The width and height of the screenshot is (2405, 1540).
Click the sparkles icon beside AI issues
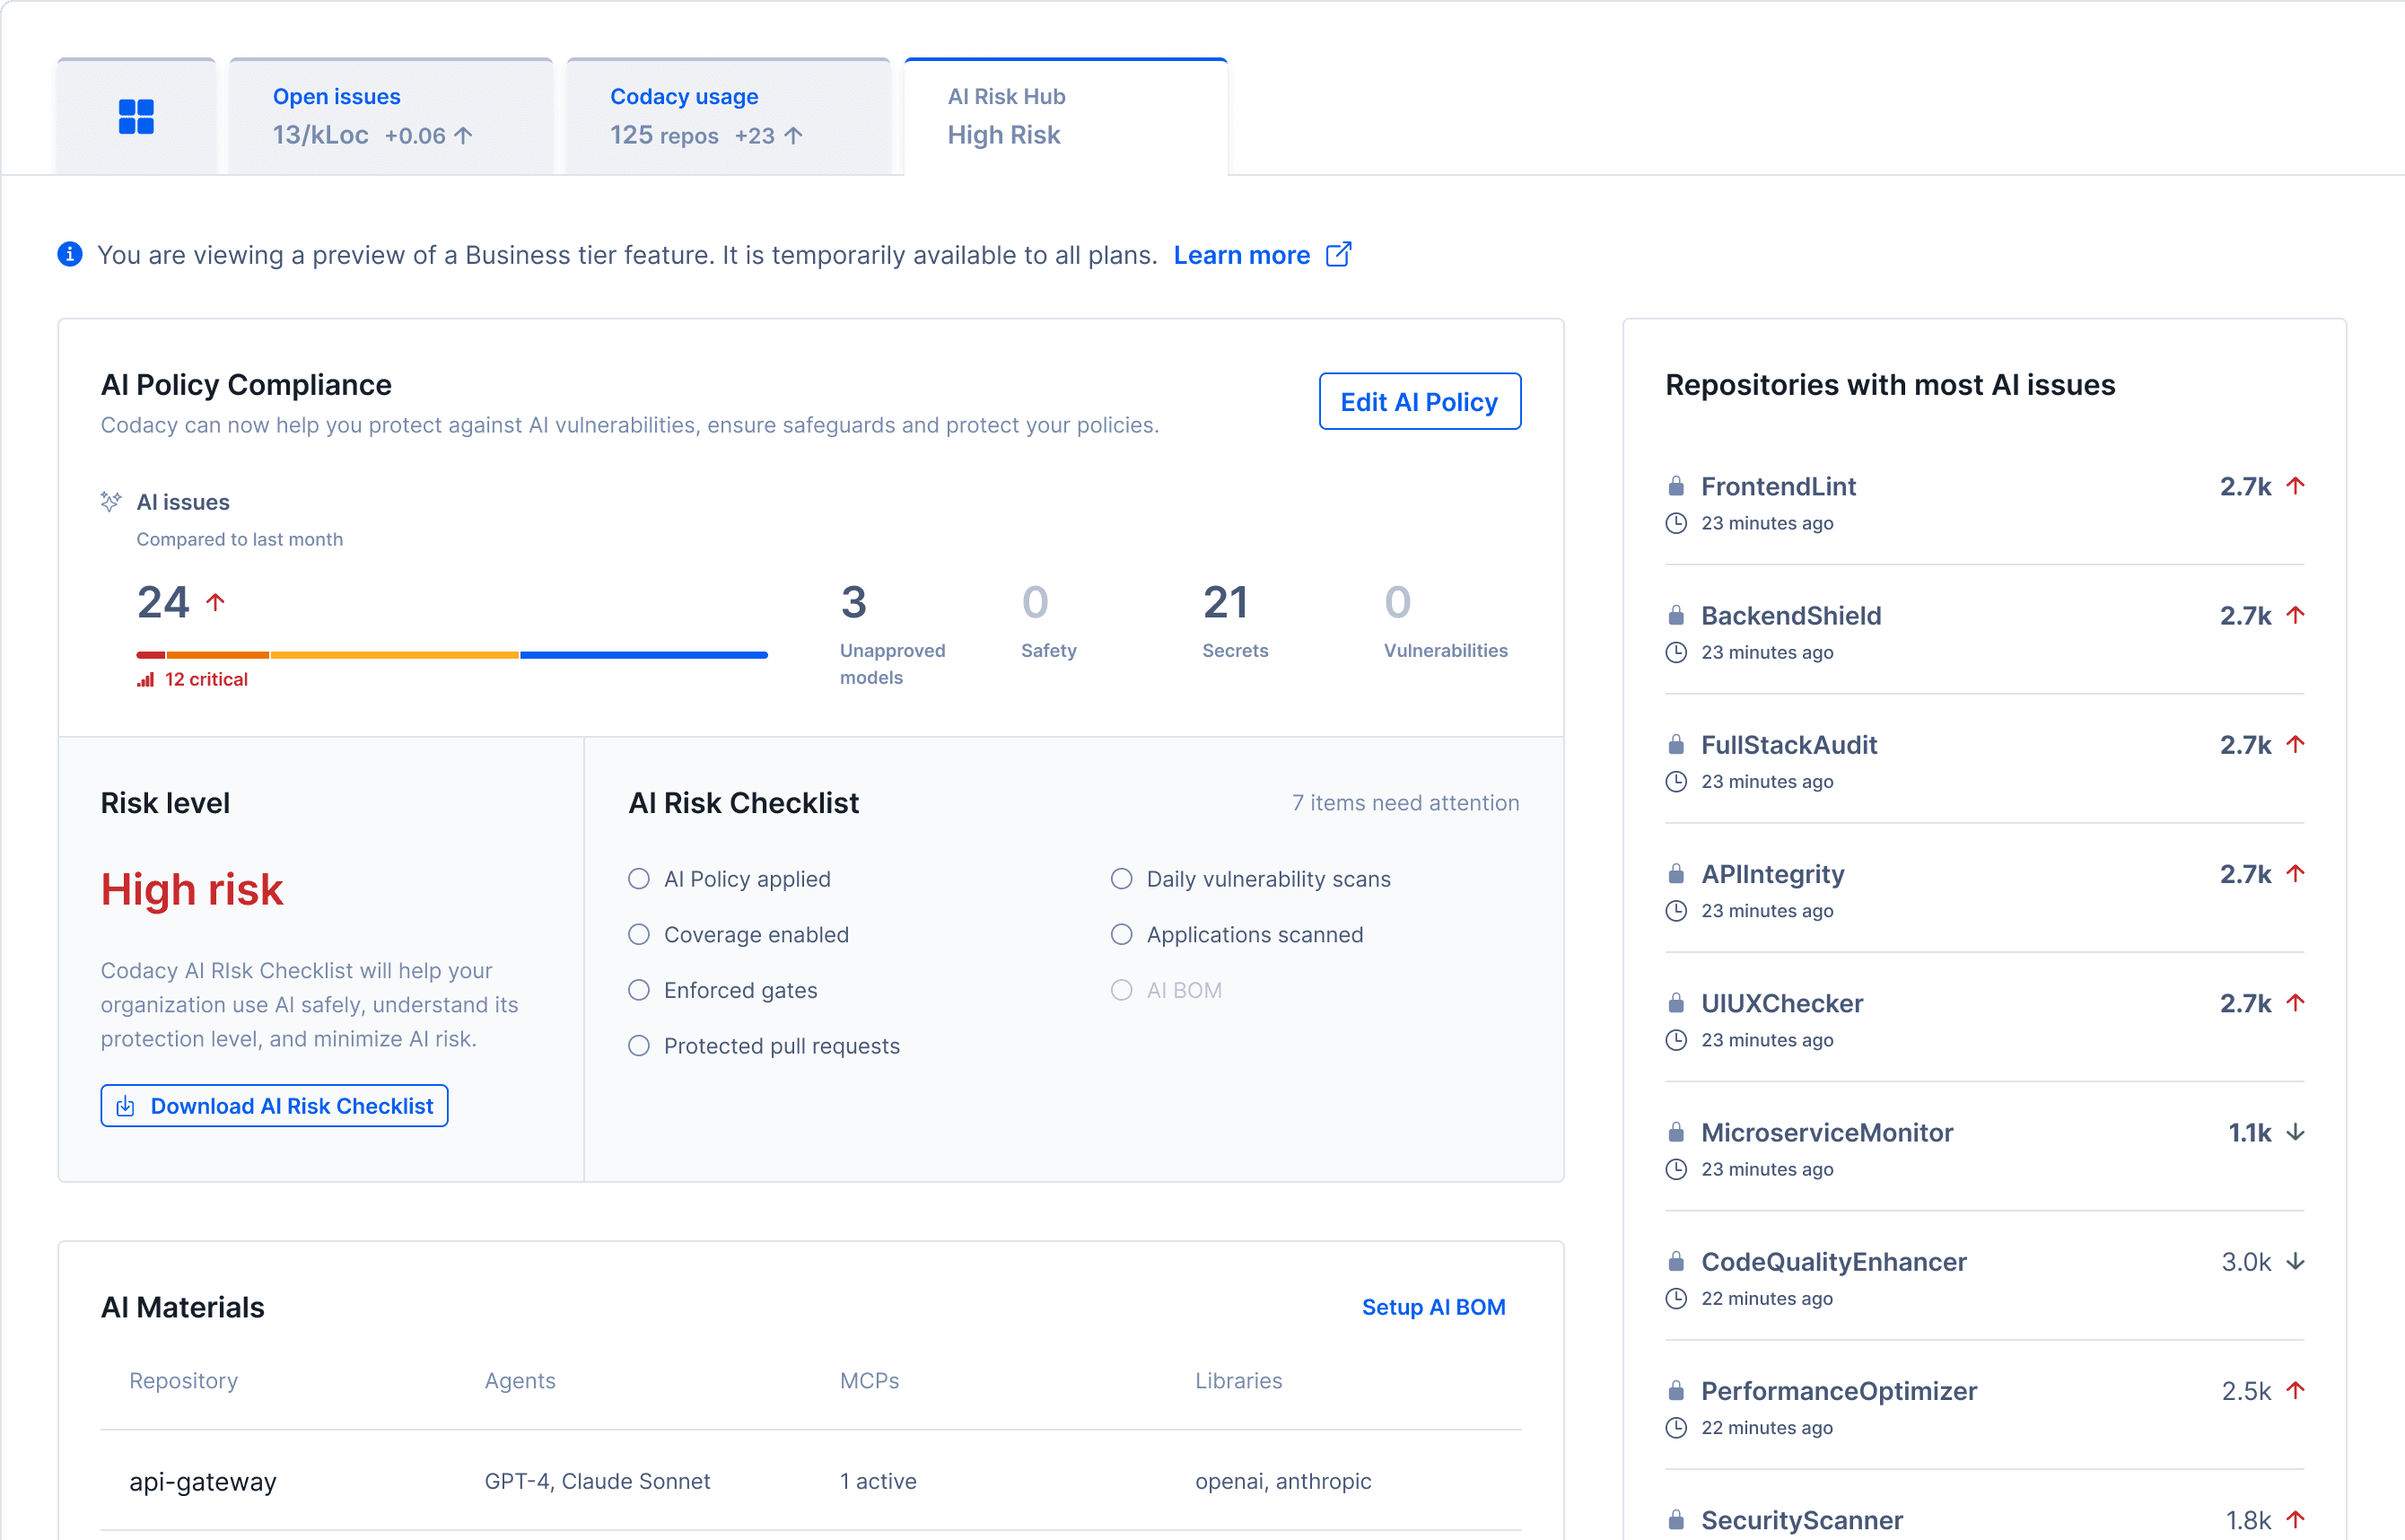tap(112, 501)
